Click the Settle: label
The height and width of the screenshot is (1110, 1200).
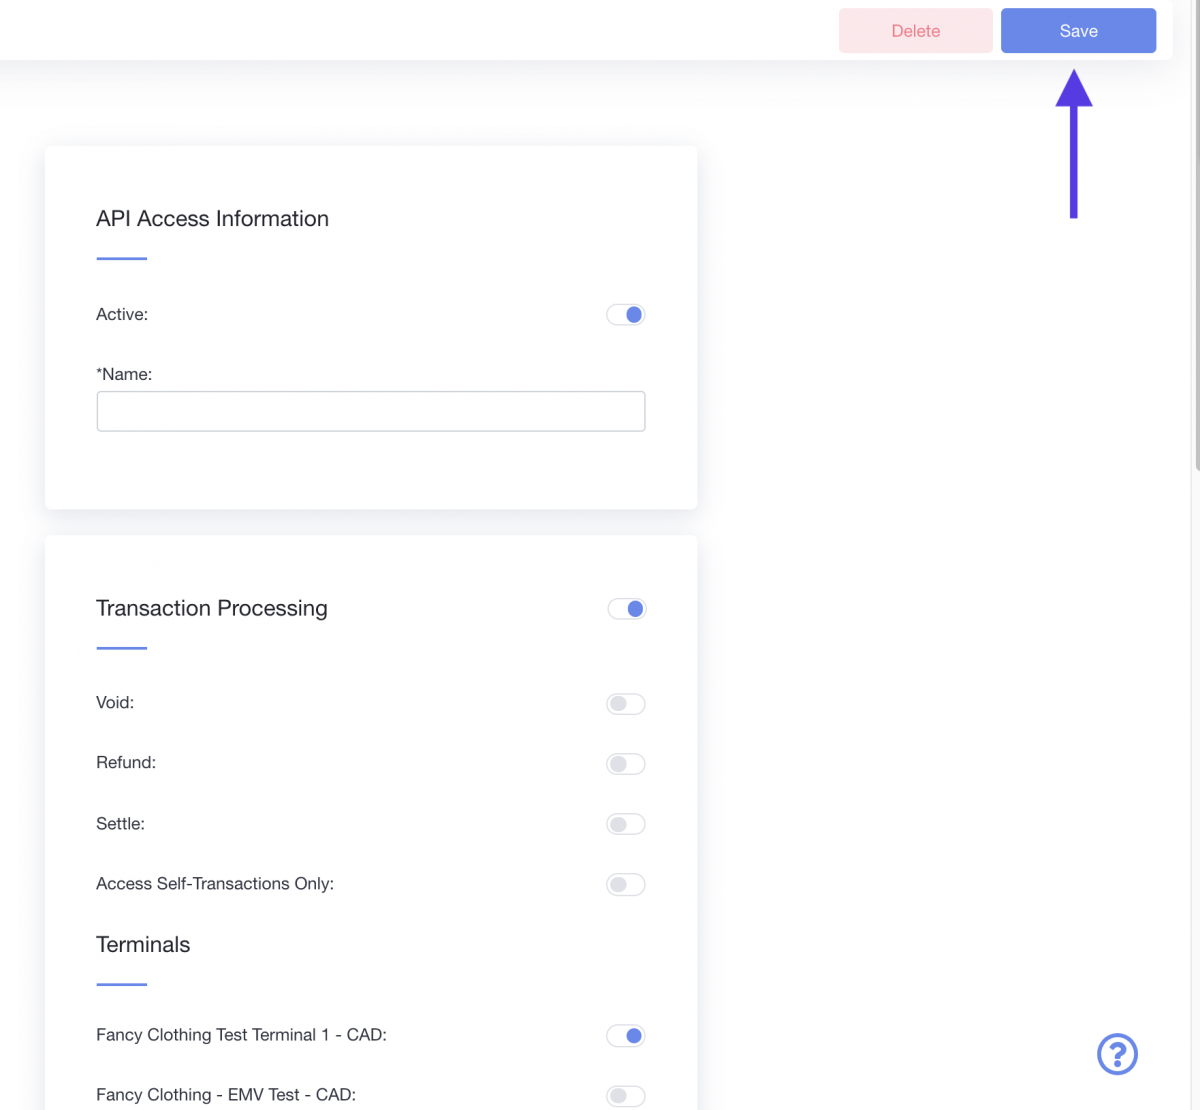(x=120, y=823)
